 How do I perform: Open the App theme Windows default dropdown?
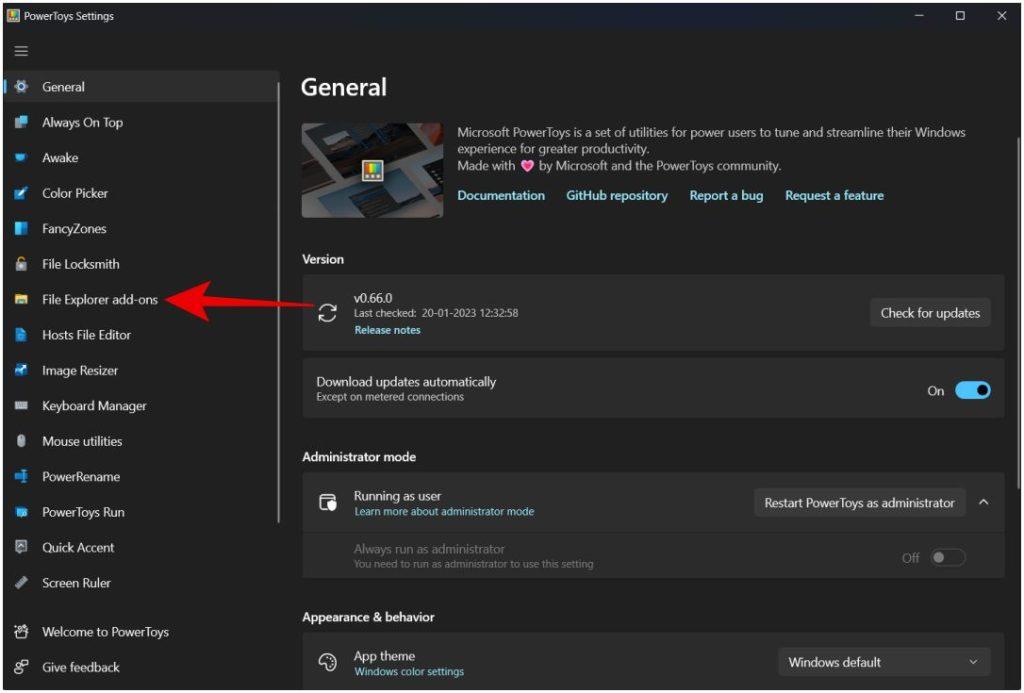pos(884,662)
